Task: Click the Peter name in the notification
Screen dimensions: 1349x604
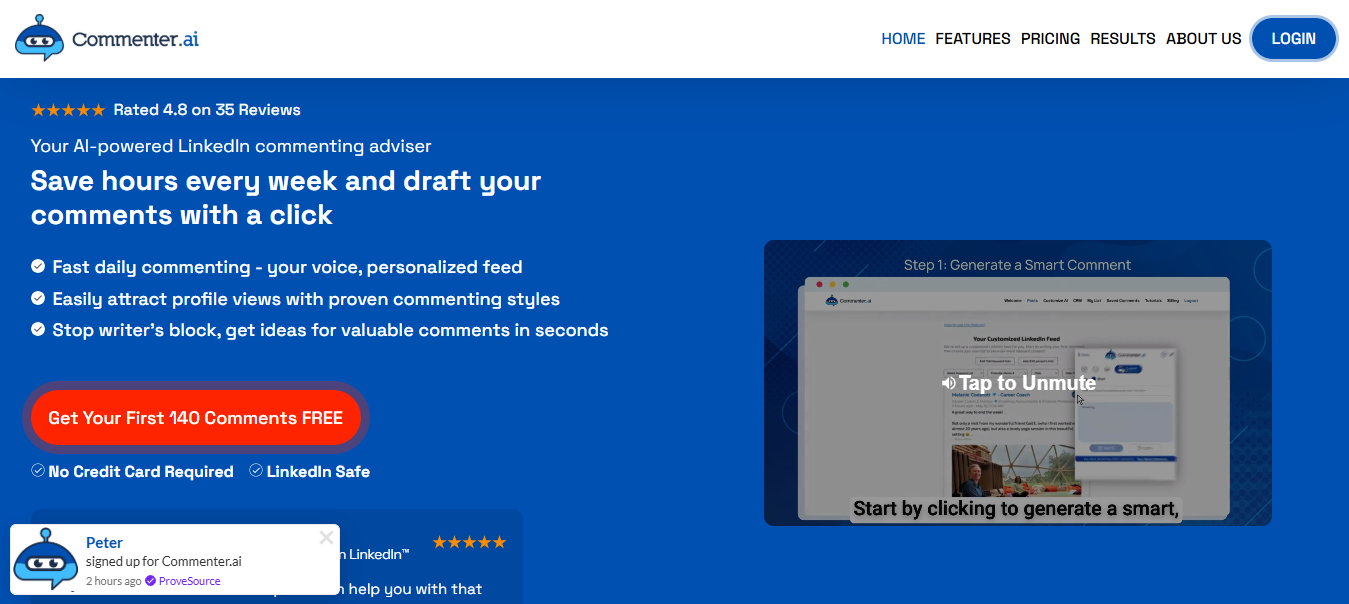Action: (x=104, y=543)
